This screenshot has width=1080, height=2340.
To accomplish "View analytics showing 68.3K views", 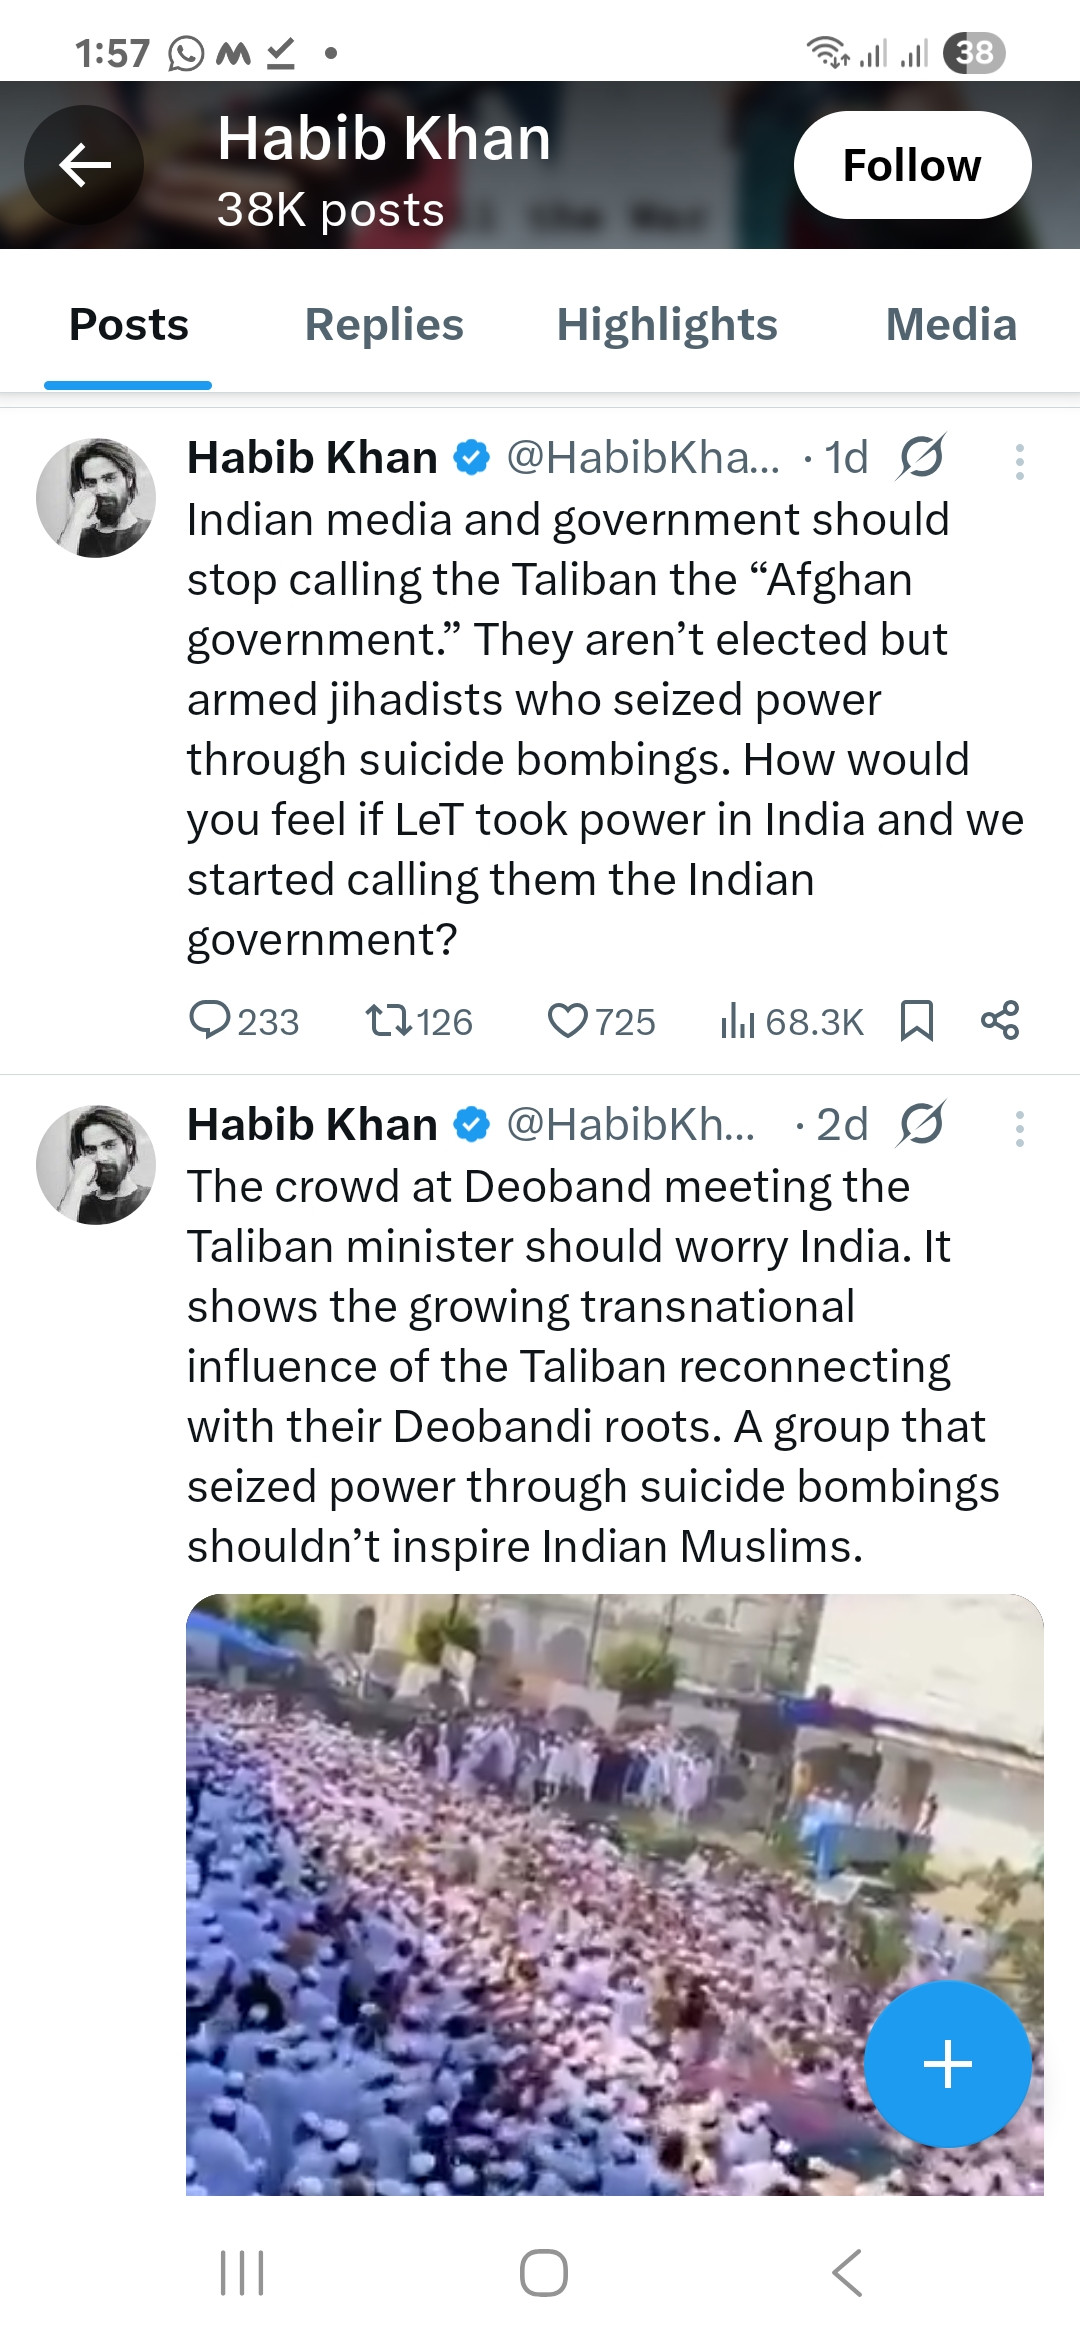I will coord(738,1021).
